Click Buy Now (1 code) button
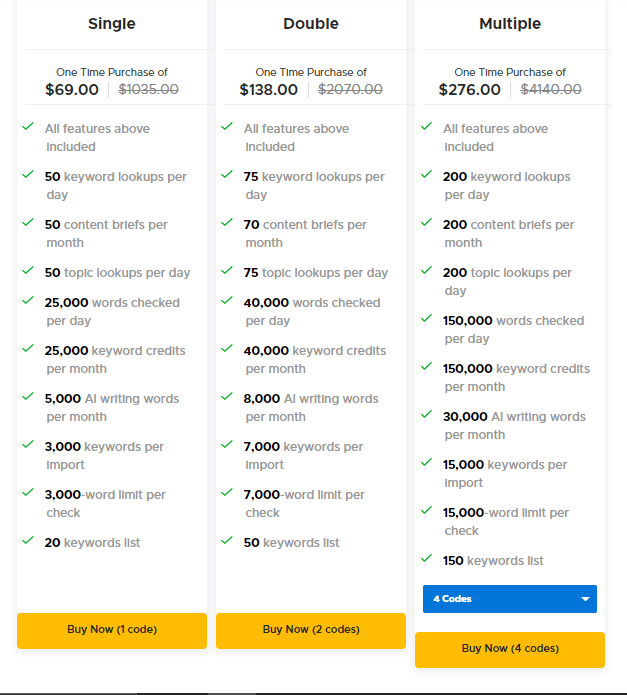Image resolution: width=627 pixels, height=695 pixels. pyautogui.click(x=111, y=630)
